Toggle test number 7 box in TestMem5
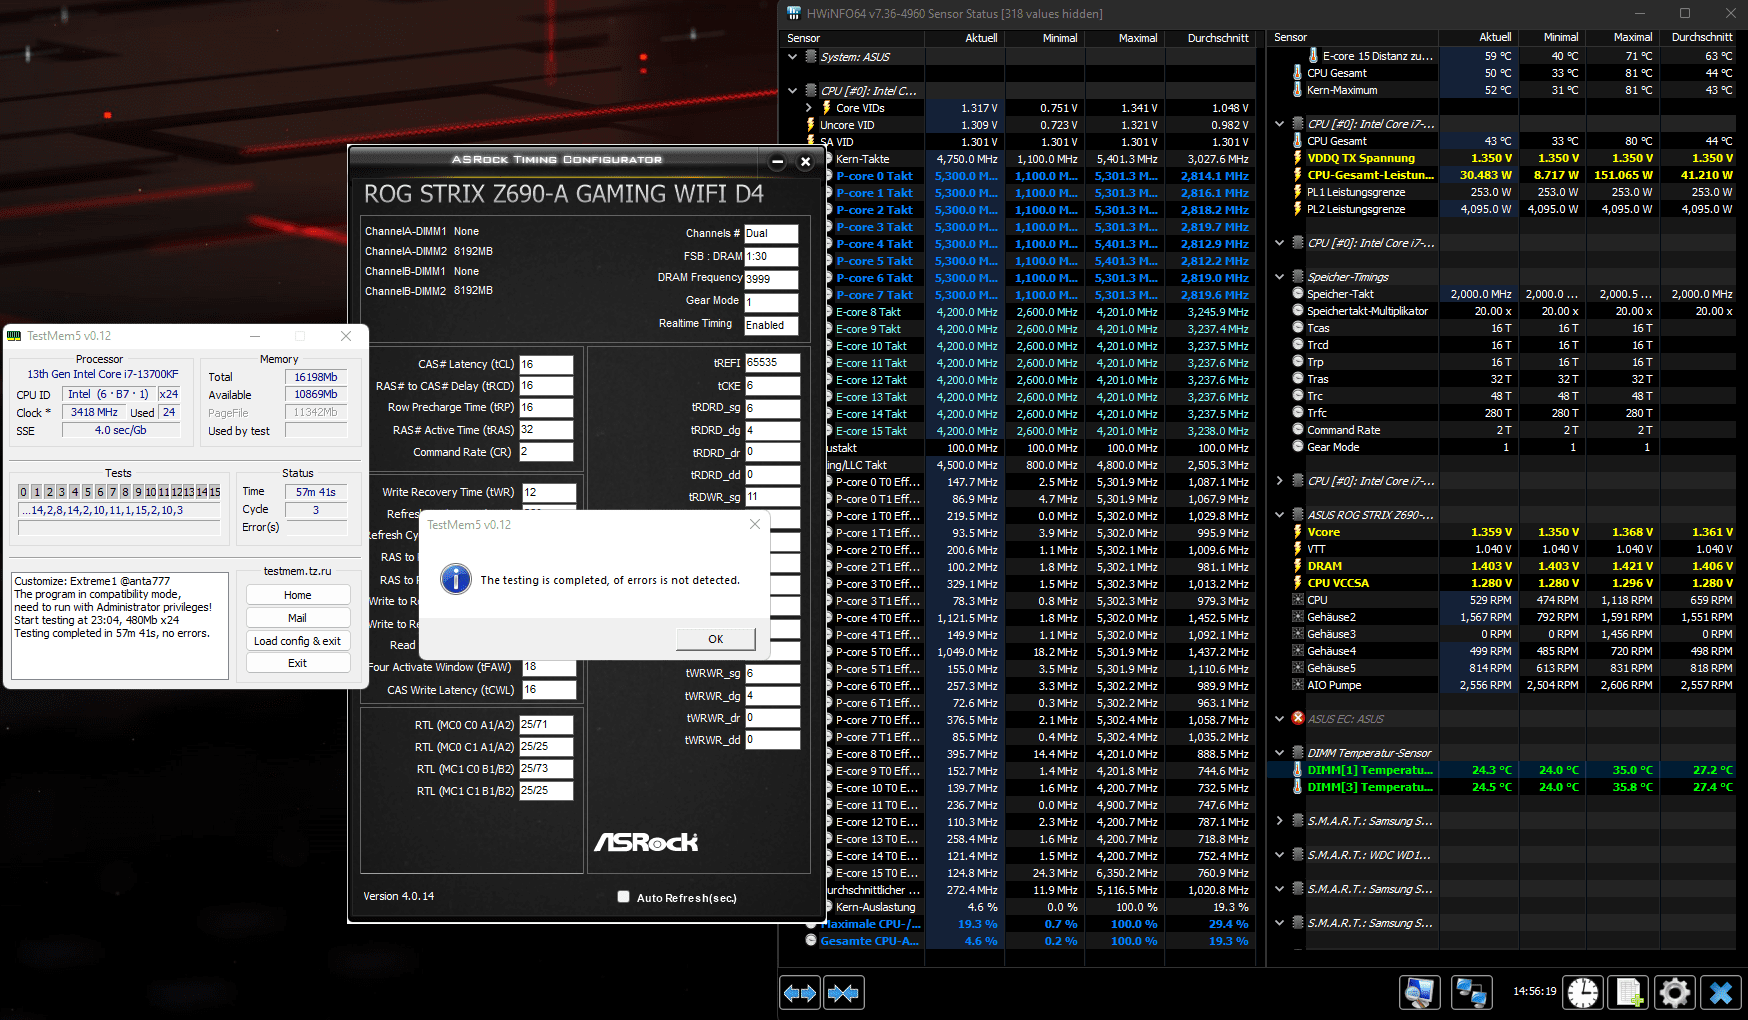Image resolution: width=1748 pixels, height=1020 pixels. tap(112, 492)
